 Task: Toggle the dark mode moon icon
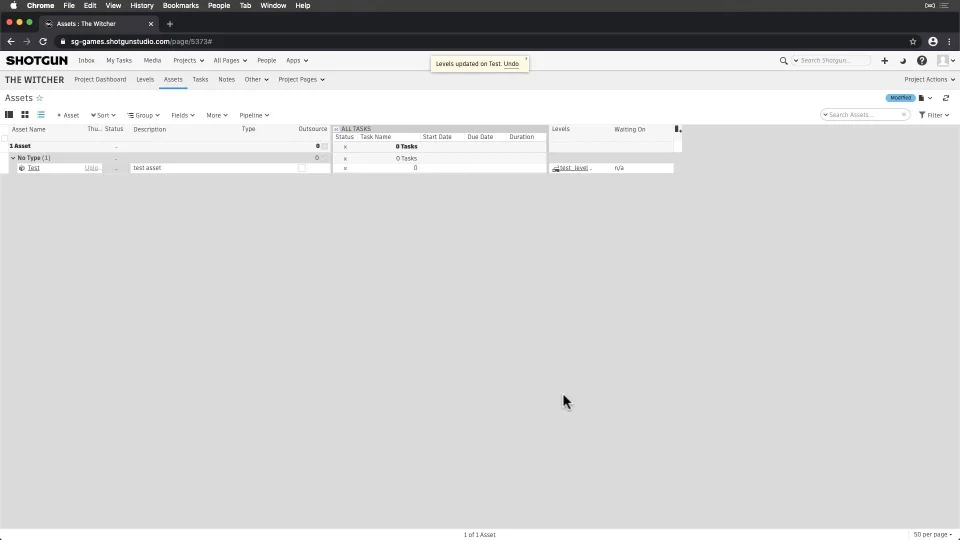[903, 61]
